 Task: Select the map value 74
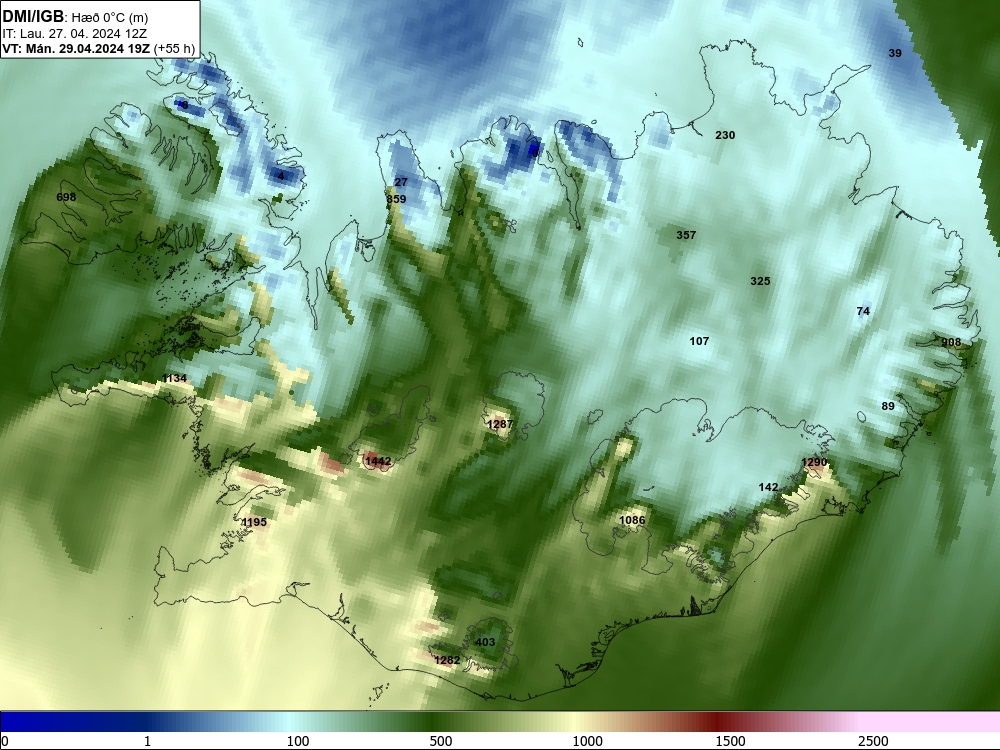tap(863, 311)
